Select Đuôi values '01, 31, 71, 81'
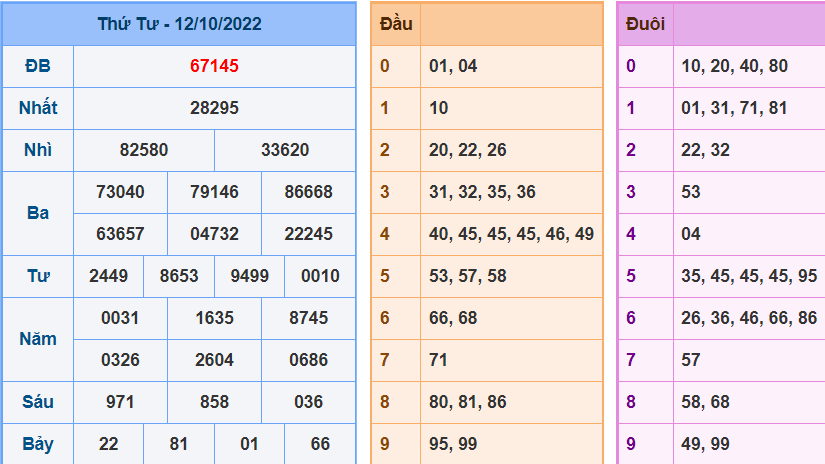 (x=735, y=108)
